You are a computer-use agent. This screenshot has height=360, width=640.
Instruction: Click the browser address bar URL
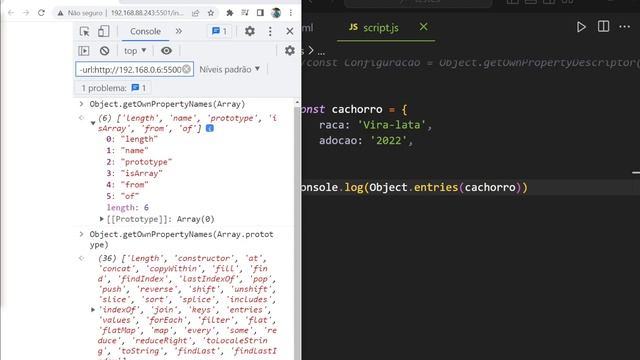[x=147, y=13]
